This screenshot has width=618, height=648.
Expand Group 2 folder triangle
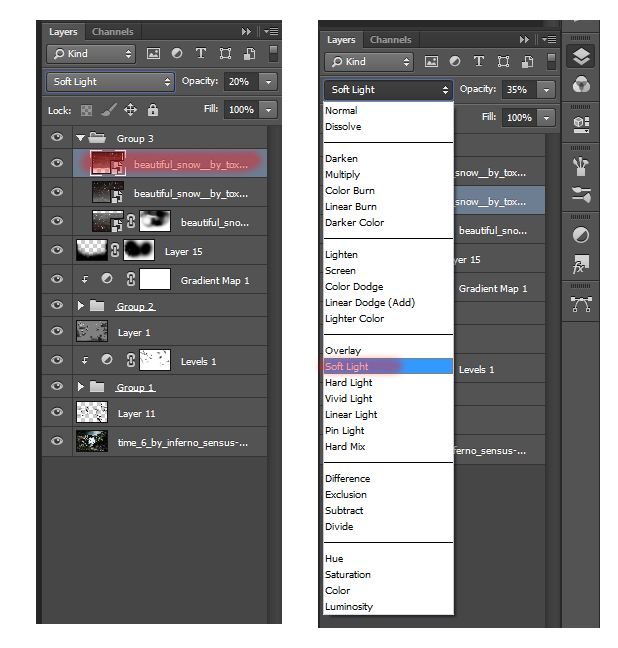point(81,306)
